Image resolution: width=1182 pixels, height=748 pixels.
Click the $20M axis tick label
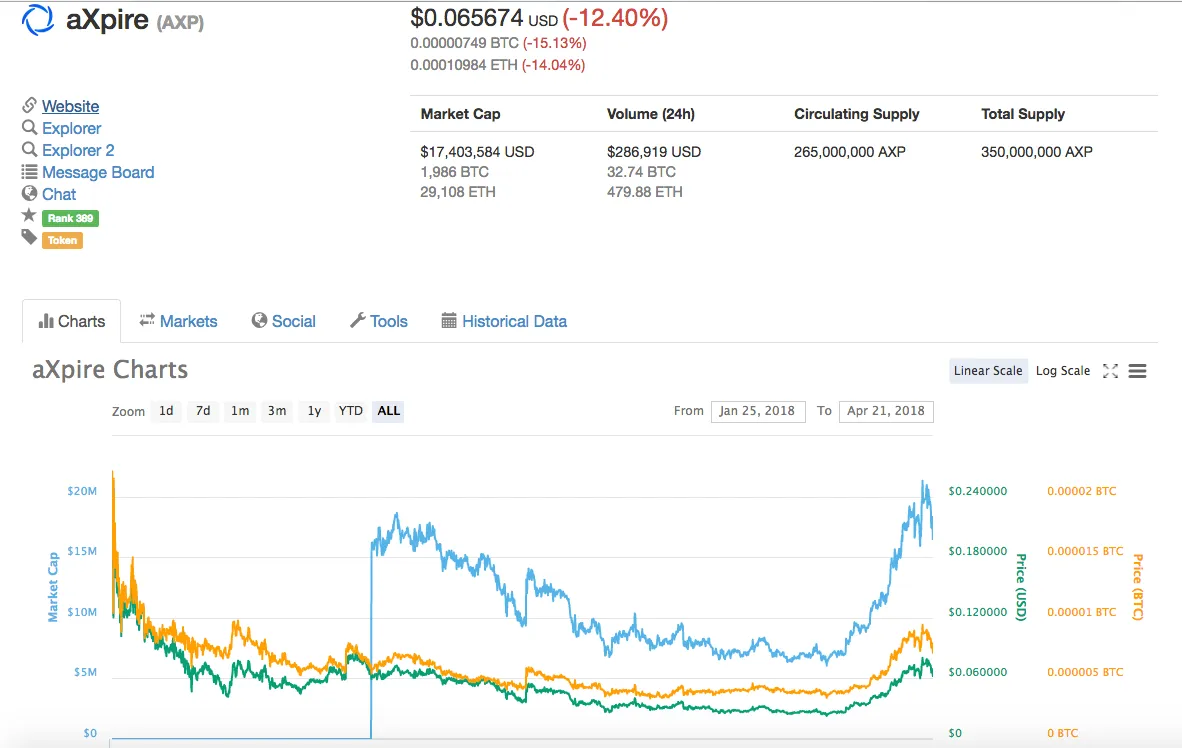(82, 491)
